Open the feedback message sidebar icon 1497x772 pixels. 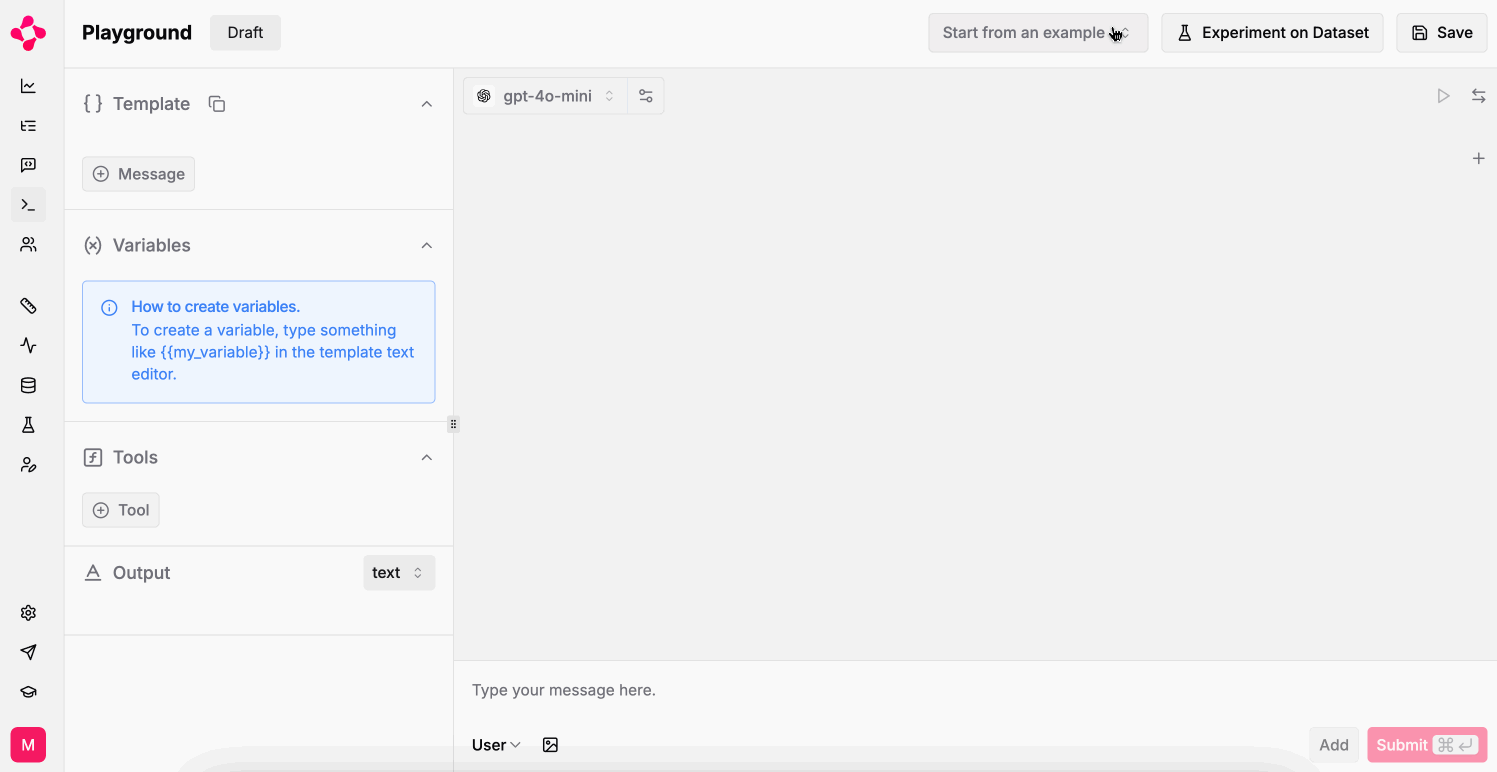click(x=28, y=165)
